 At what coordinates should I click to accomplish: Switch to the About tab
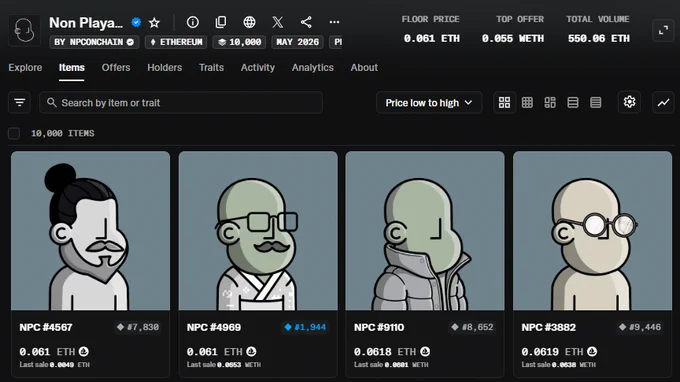click(364, 68)
